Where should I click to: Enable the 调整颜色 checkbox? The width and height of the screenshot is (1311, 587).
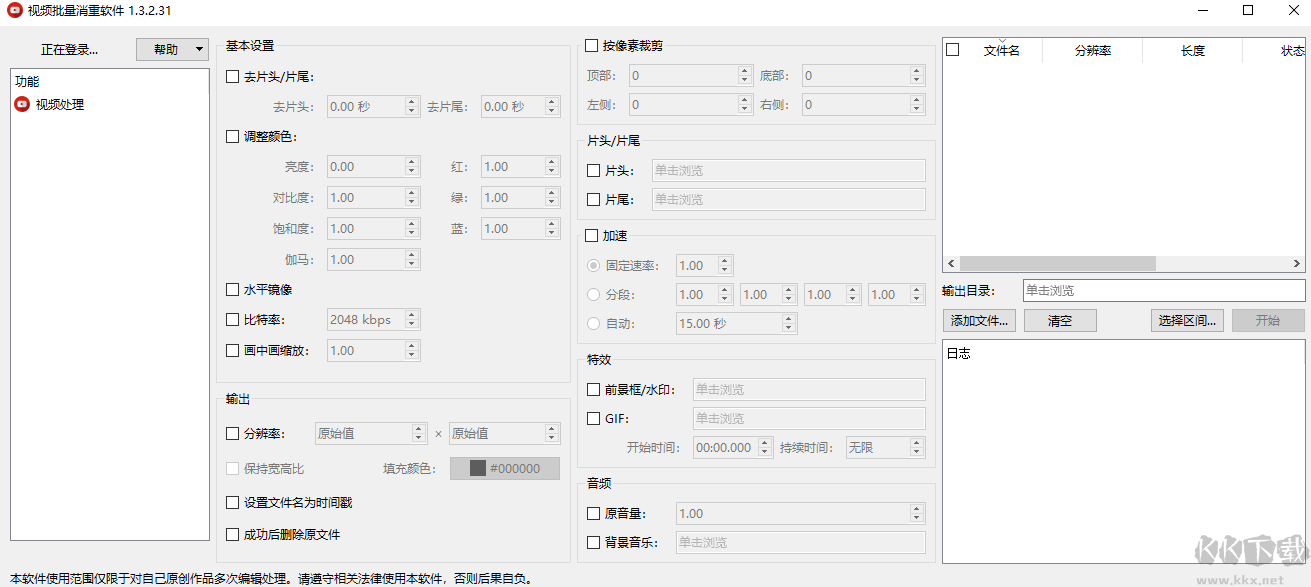pyautogui.click(x=232, y=136)
